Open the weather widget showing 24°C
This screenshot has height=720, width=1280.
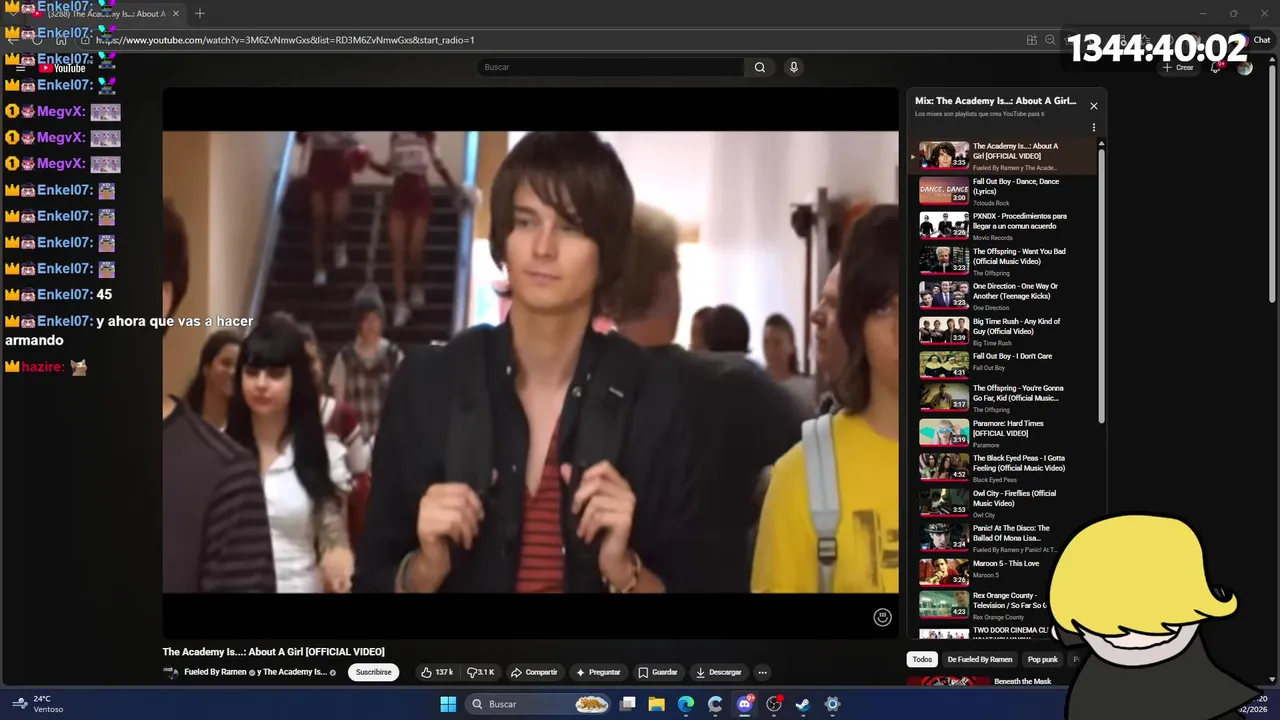tap(36, 704)
